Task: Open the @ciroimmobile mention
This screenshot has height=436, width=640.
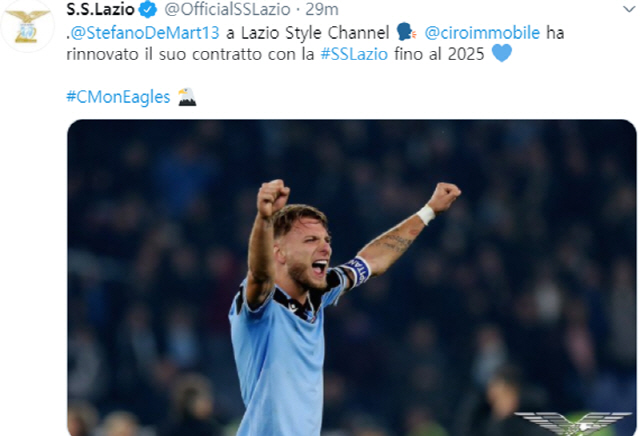Action: 482,33
